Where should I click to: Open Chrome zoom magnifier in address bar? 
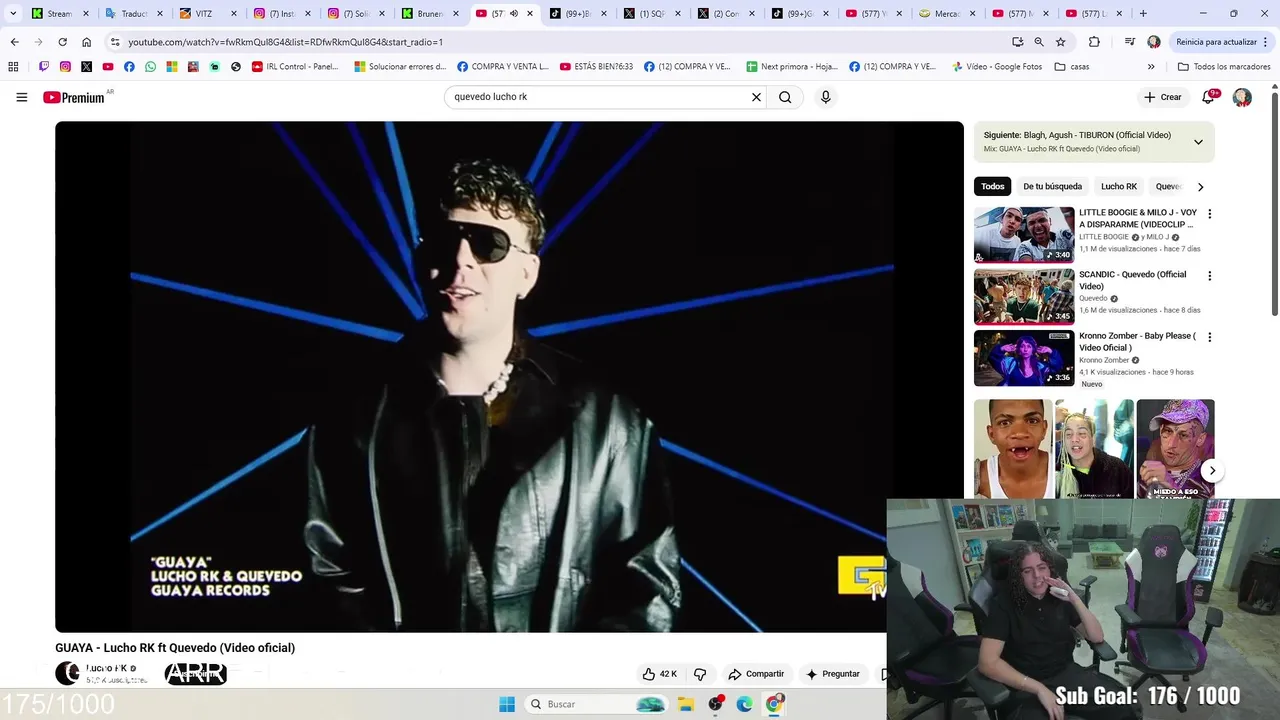[x=1039, y=42]
